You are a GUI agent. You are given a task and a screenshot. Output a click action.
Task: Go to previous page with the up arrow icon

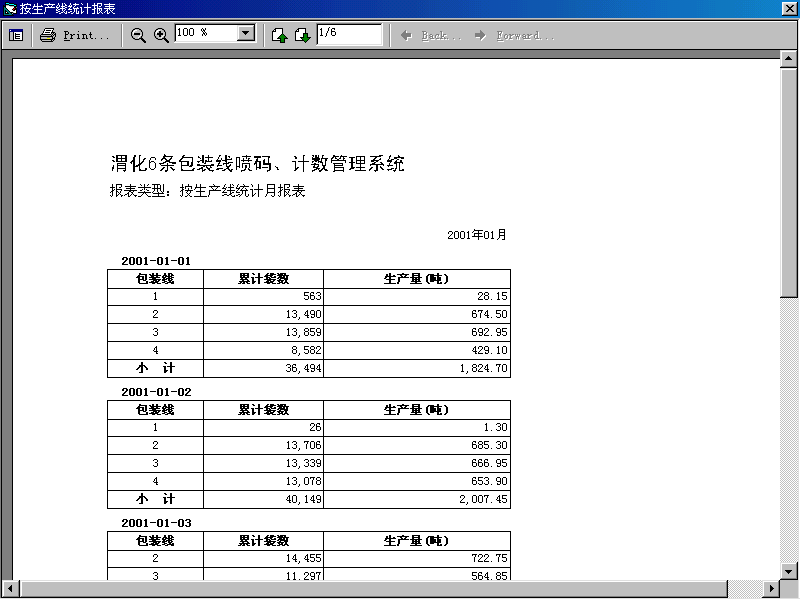click(x=279, y=35)
